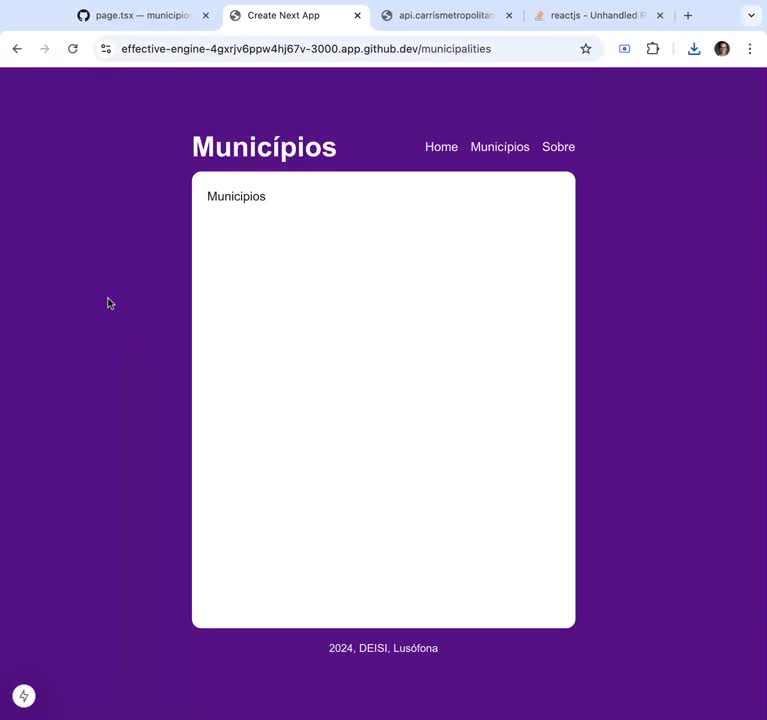Switch to the page.tsx GitHub tab
767x720 pixels.
pos(142,16)
